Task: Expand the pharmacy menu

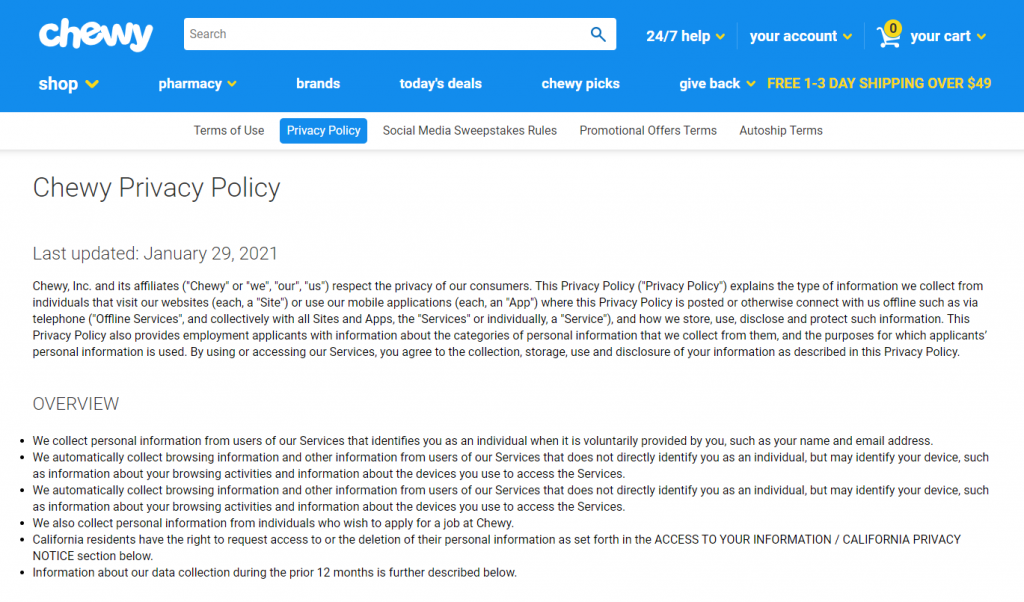Action: pos(197,84)
